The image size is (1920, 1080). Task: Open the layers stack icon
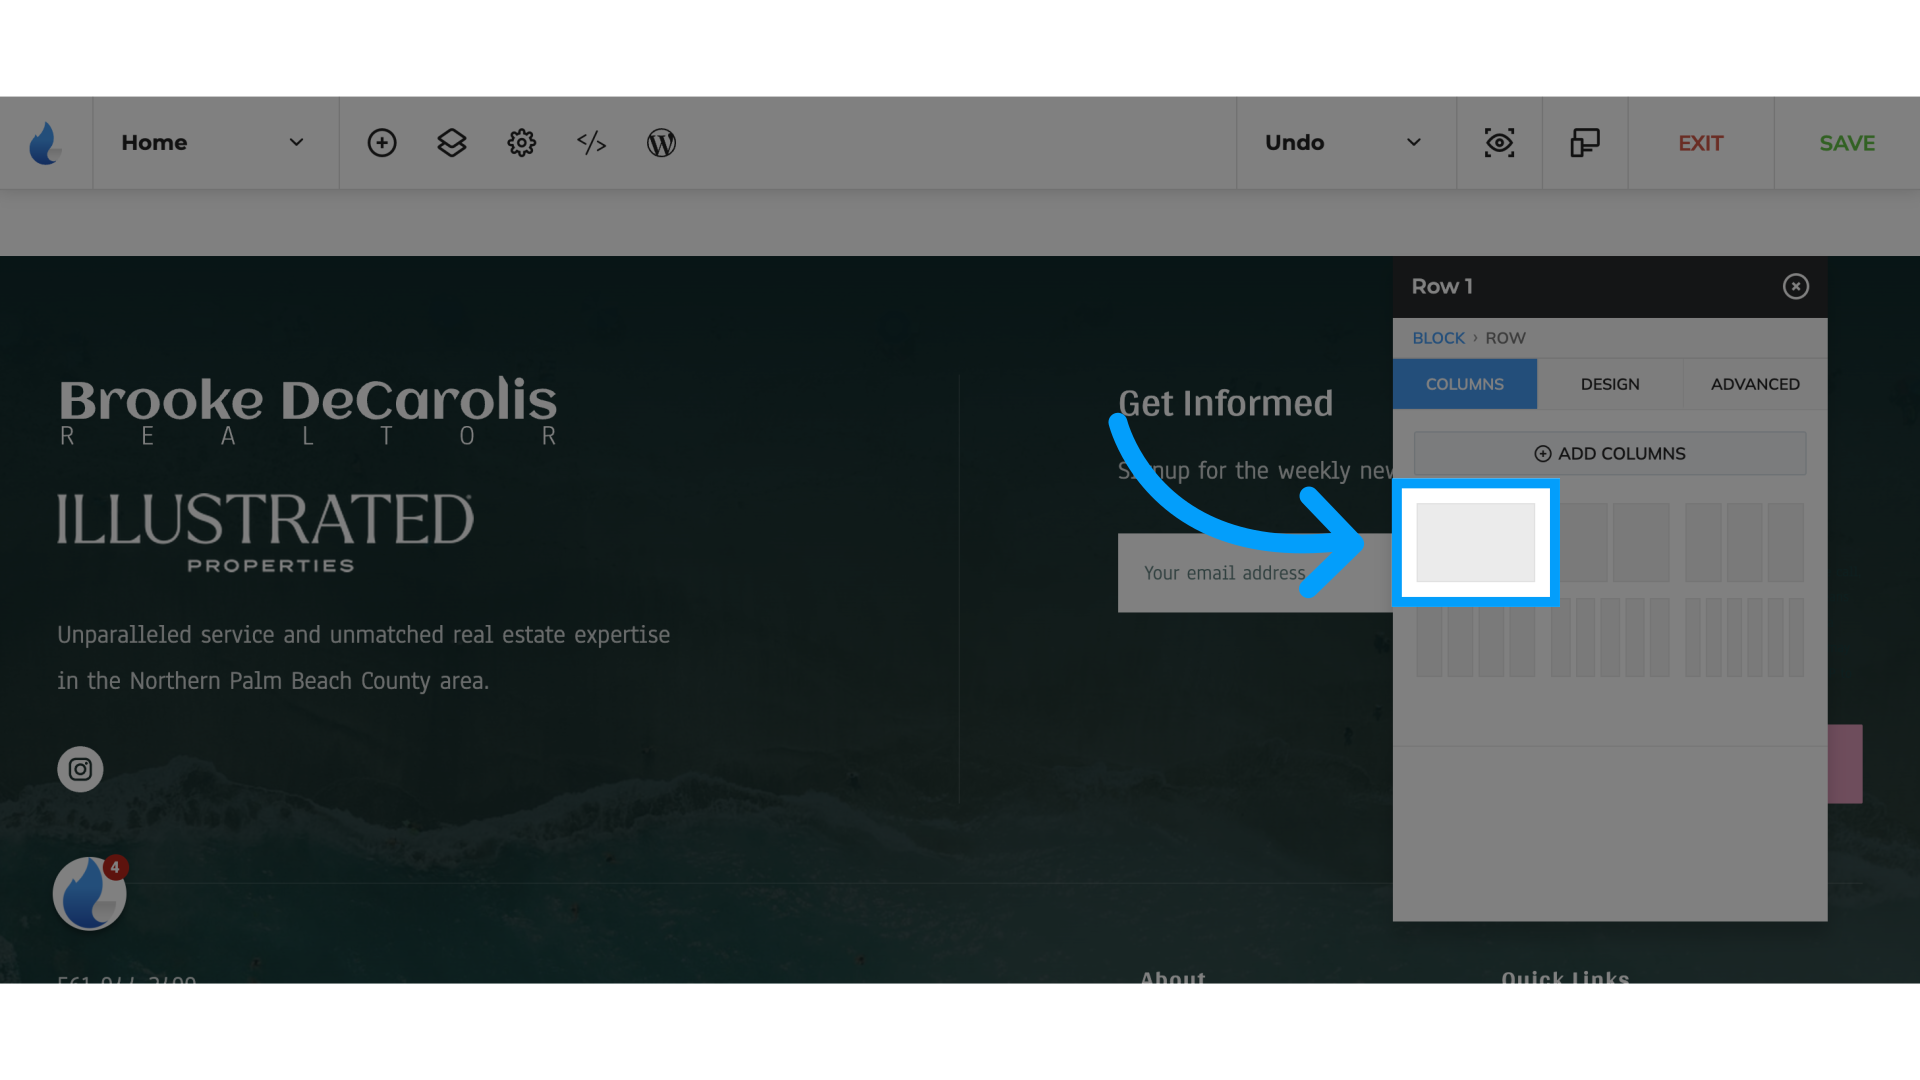pyautogui.click(x=452, y=143)
